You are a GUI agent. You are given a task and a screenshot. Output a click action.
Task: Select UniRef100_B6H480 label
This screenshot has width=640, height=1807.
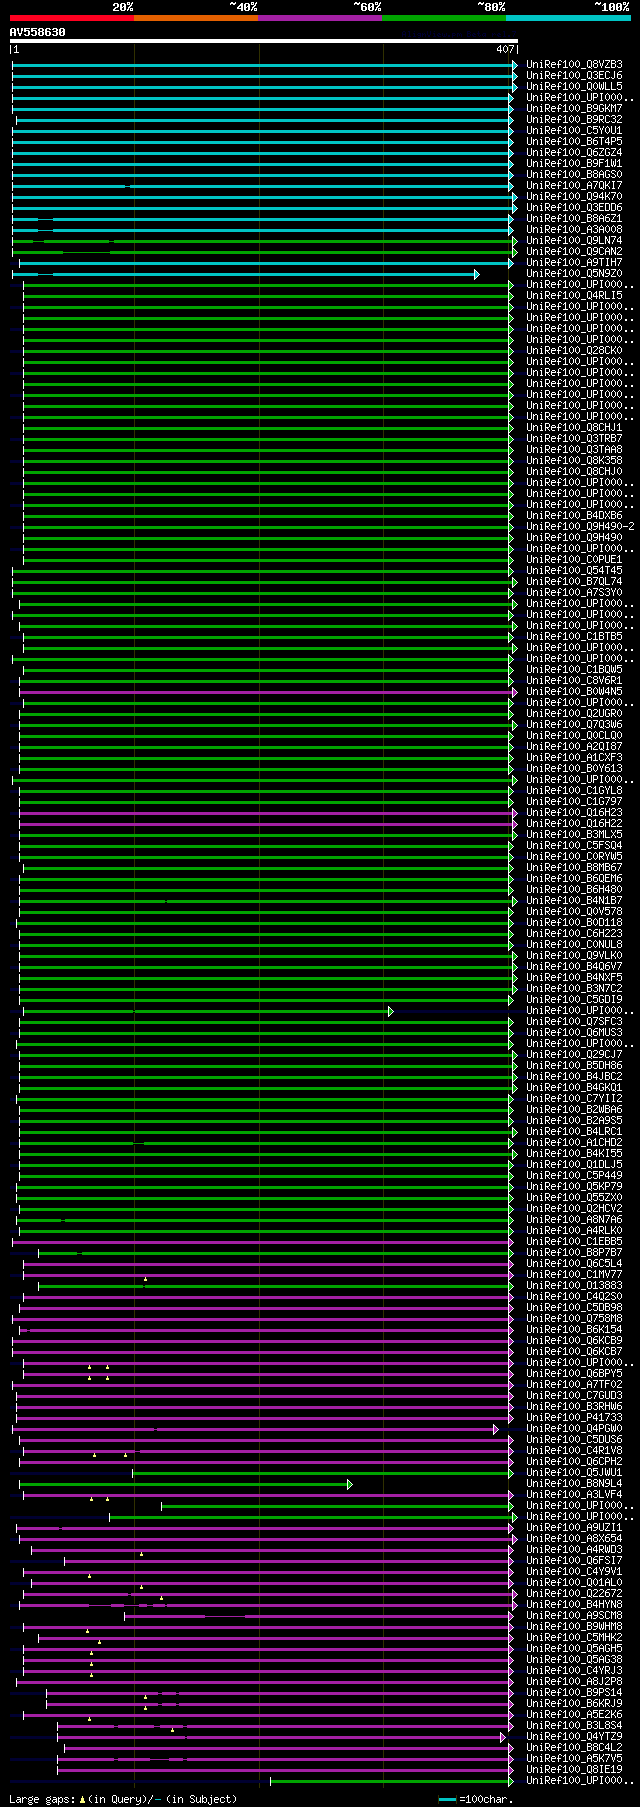(x=574, y=890)
